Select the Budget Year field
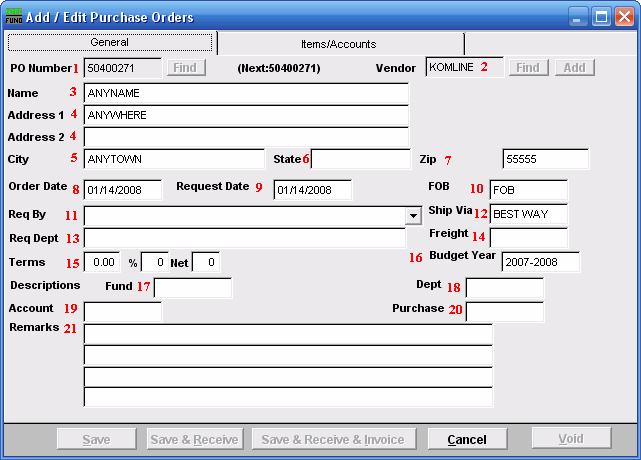This screenshot has height=460, width=641. [540, 262]
